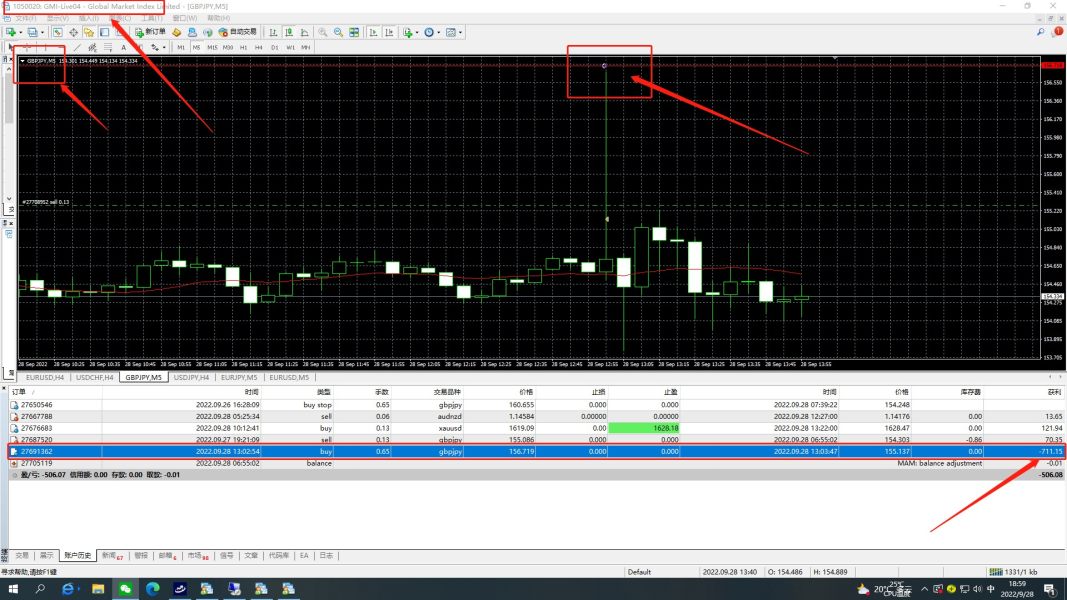Screen dimensions: 1067x600
Task: Open the MetaEditor yellow book icon
Action: pos(176,32)
